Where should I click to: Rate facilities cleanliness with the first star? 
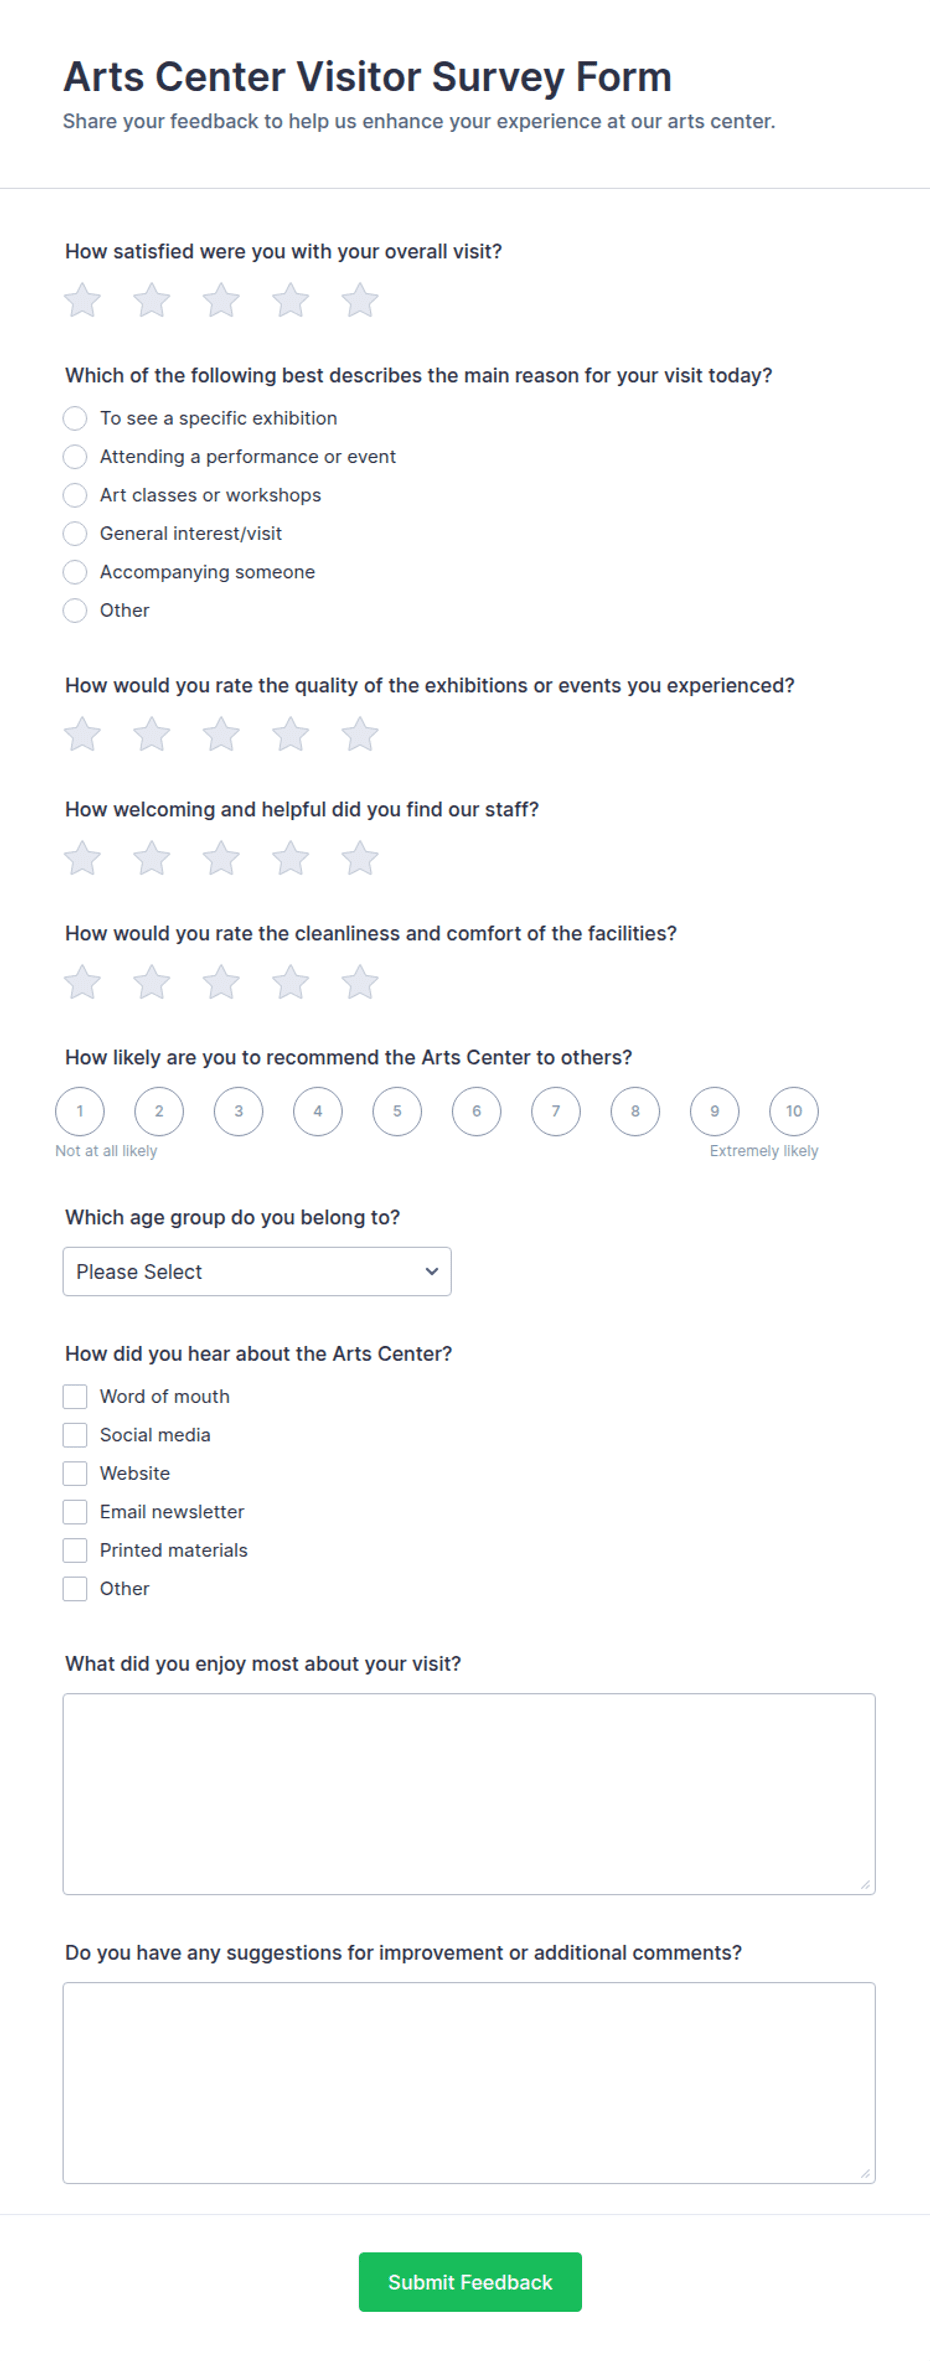82,982
